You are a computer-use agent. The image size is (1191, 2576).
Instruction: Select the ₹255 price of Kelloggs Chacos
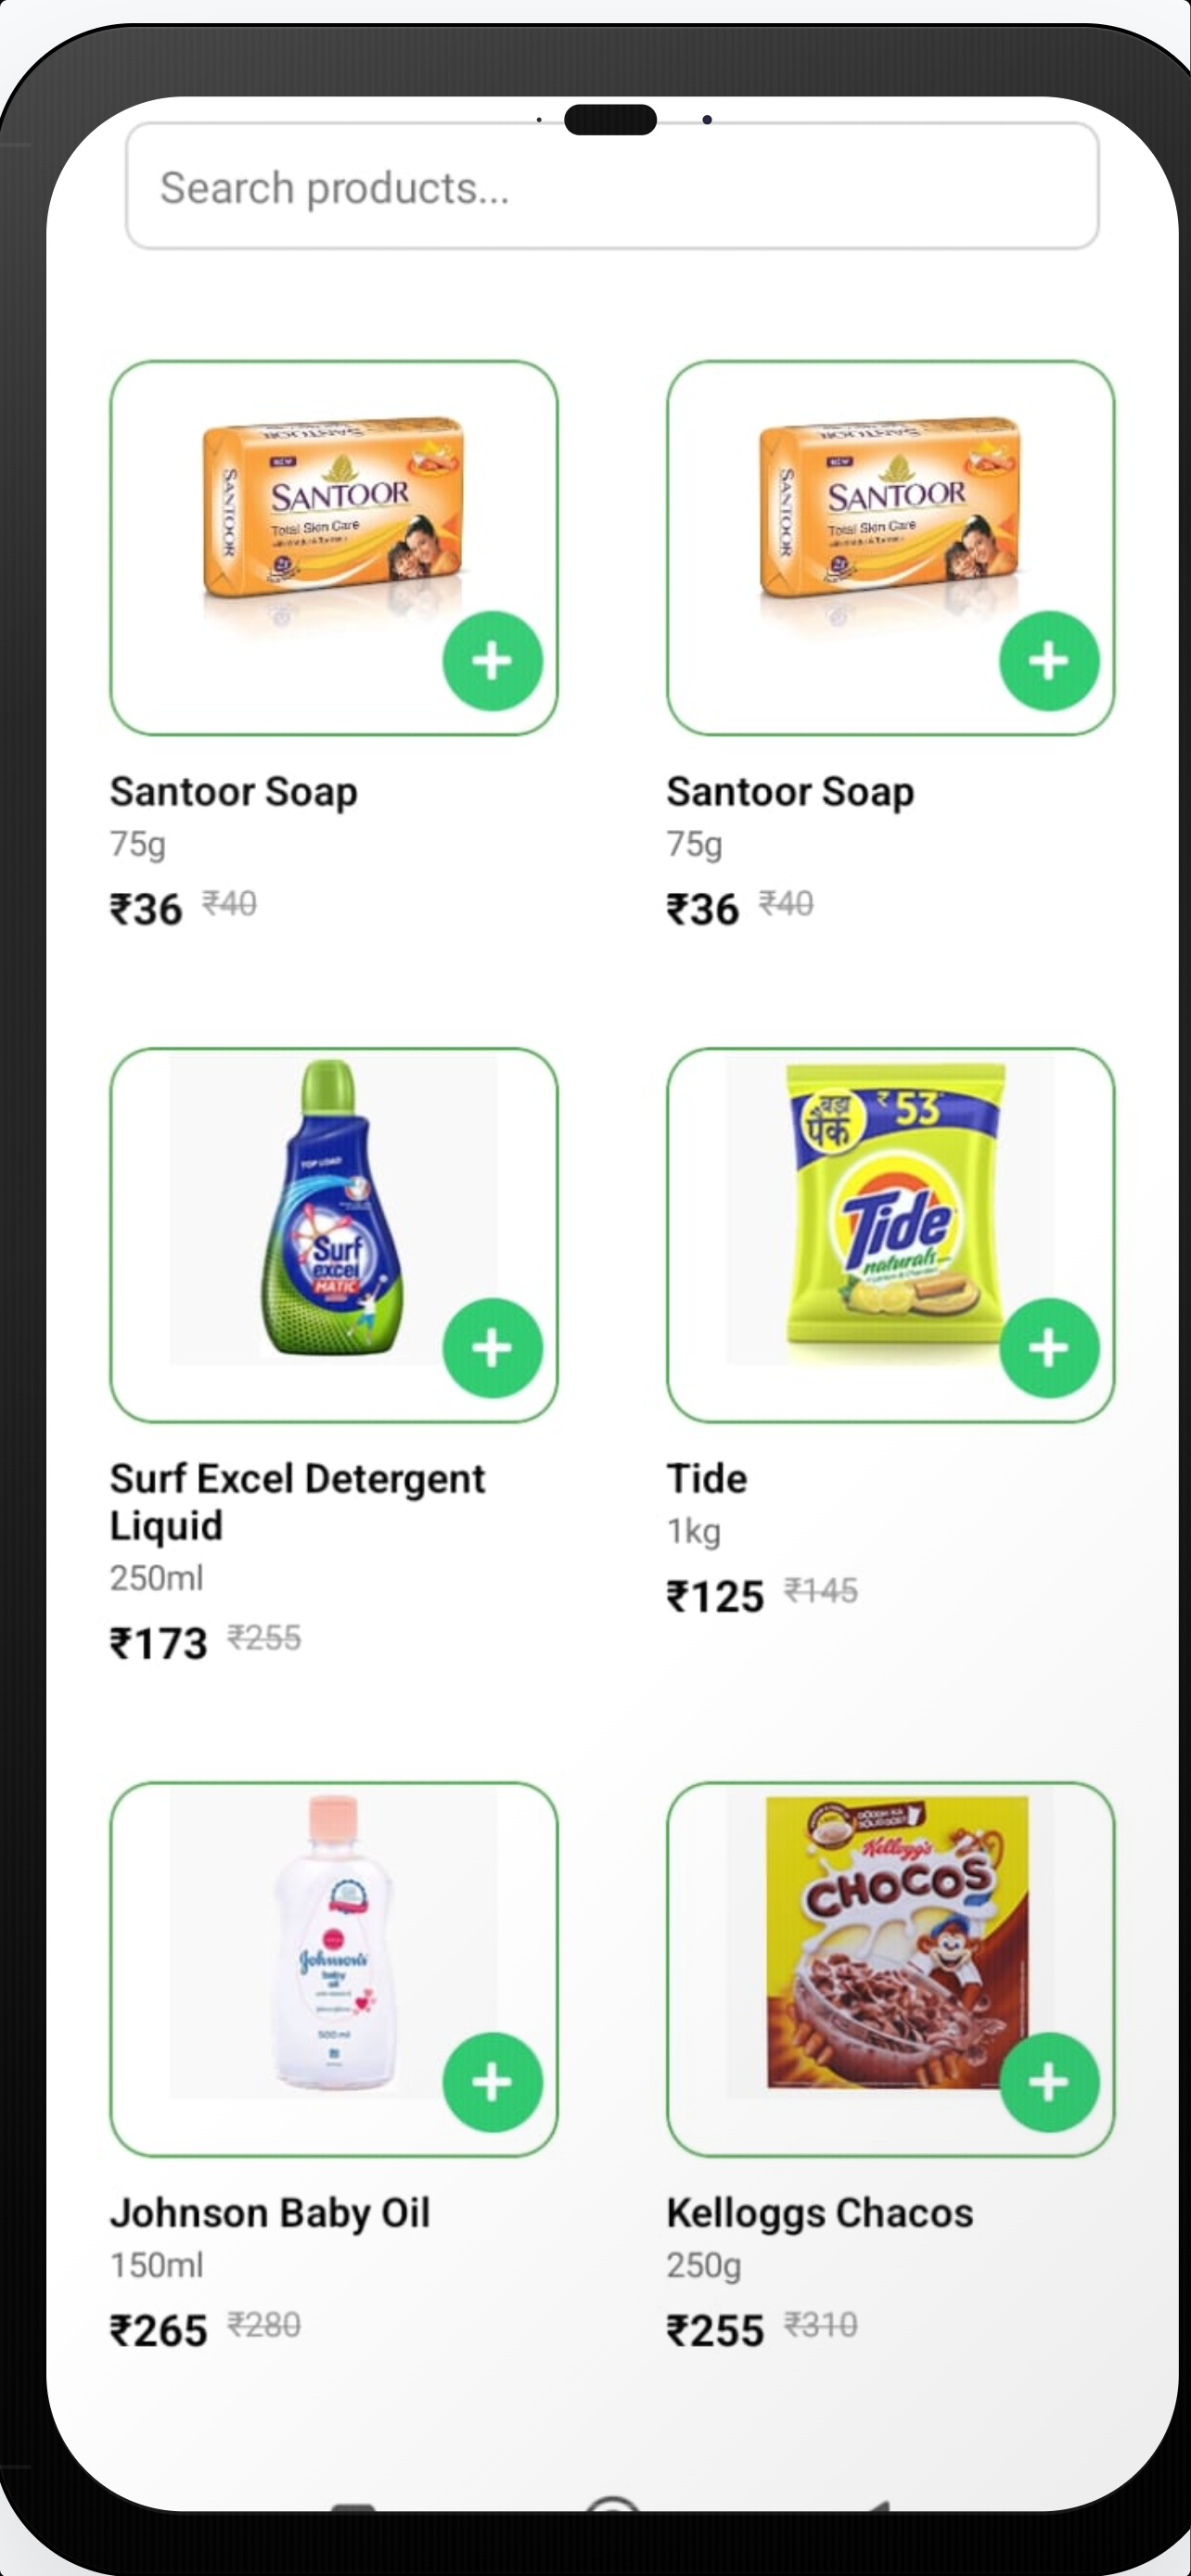(x=715, y=2331)
